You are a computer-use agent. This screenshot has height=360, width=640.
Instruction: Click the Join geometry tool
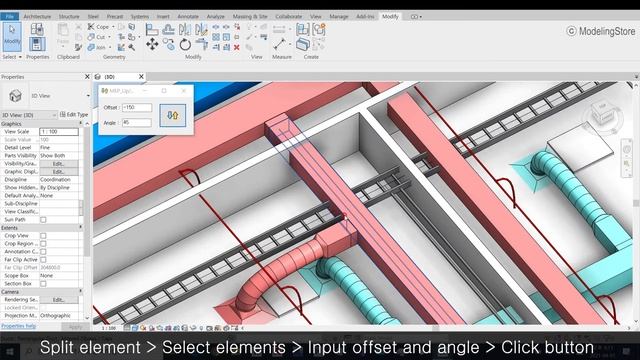click(x=97, y=47)
